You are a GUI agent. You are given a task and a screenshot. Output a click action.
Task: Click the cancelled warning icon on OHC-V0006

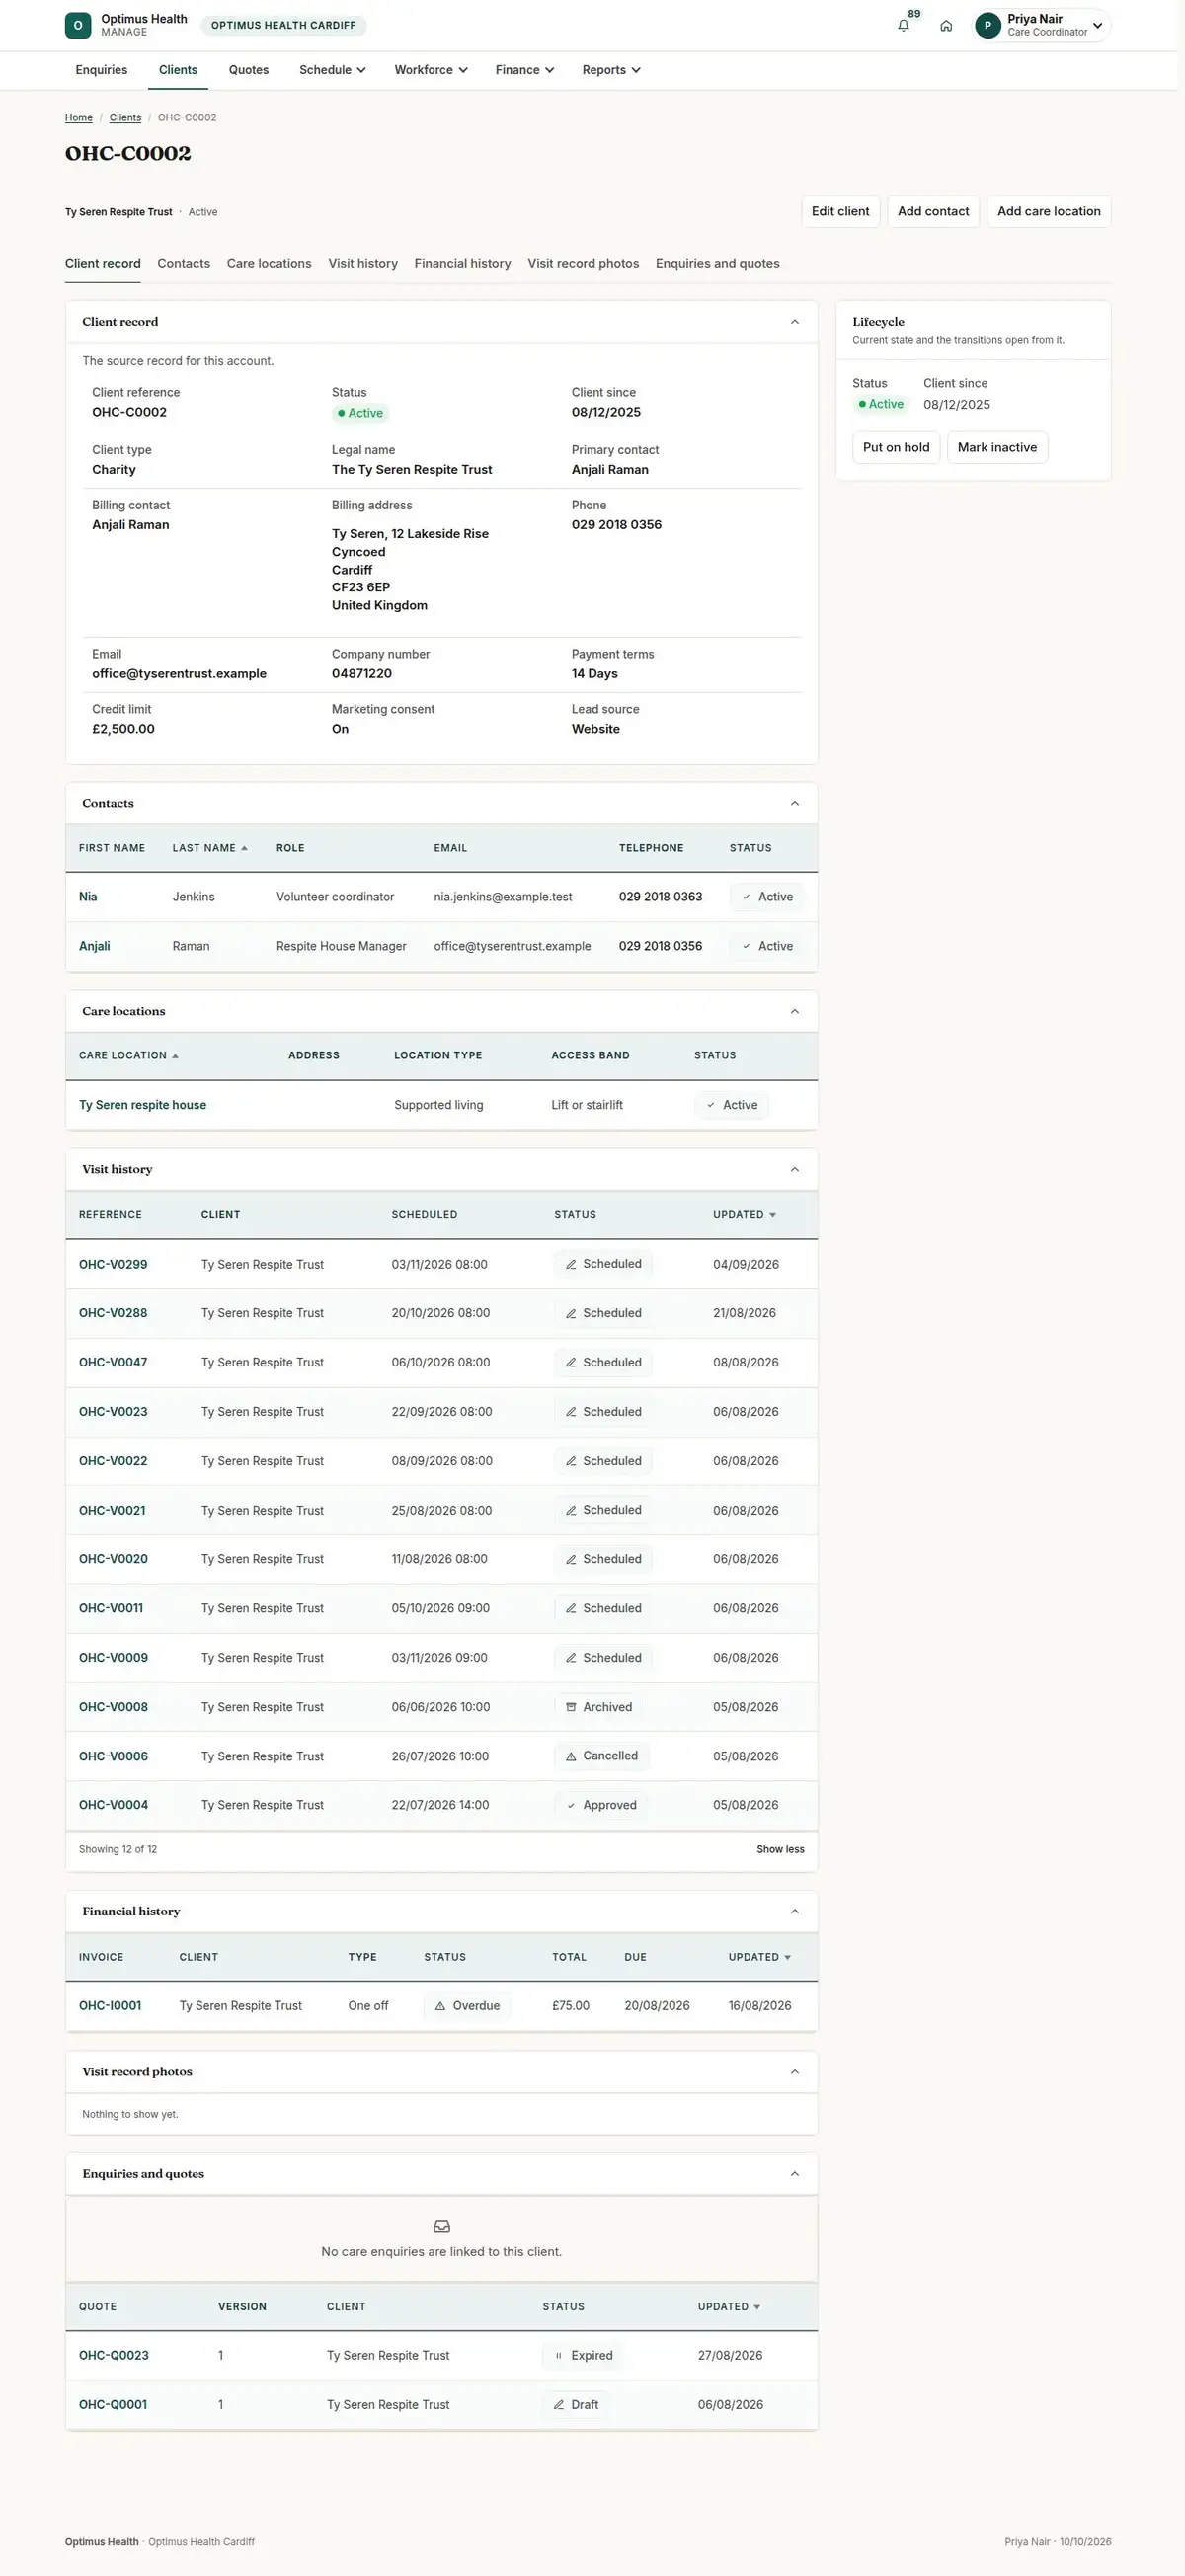(571, 1756)
